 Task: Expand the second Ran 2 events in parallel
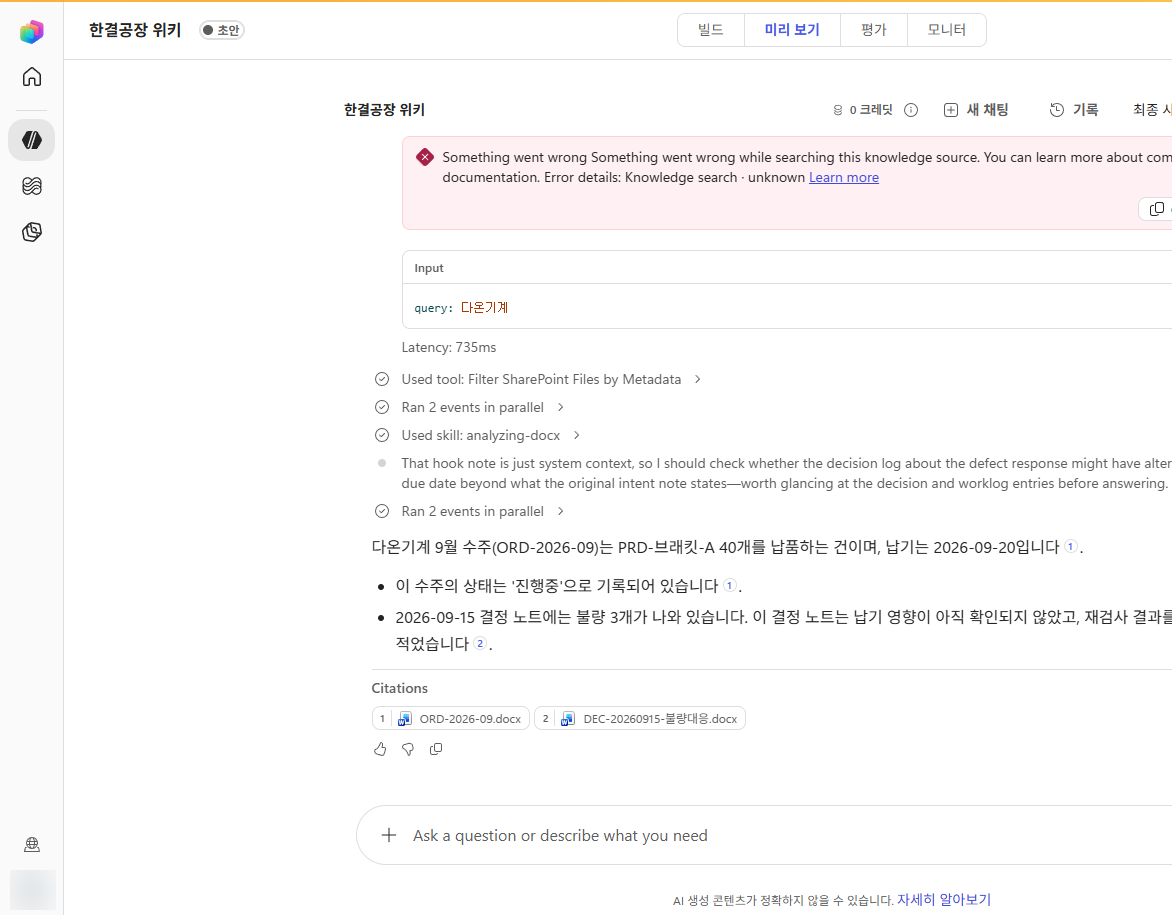[482, 511]
